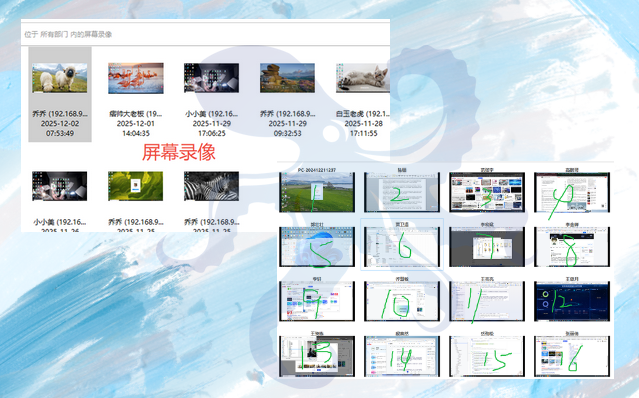The height and width of the screenshot is (398, 639).
Task: Open the monitored screen showing a Word document
Action: click(x=402, y=192)
